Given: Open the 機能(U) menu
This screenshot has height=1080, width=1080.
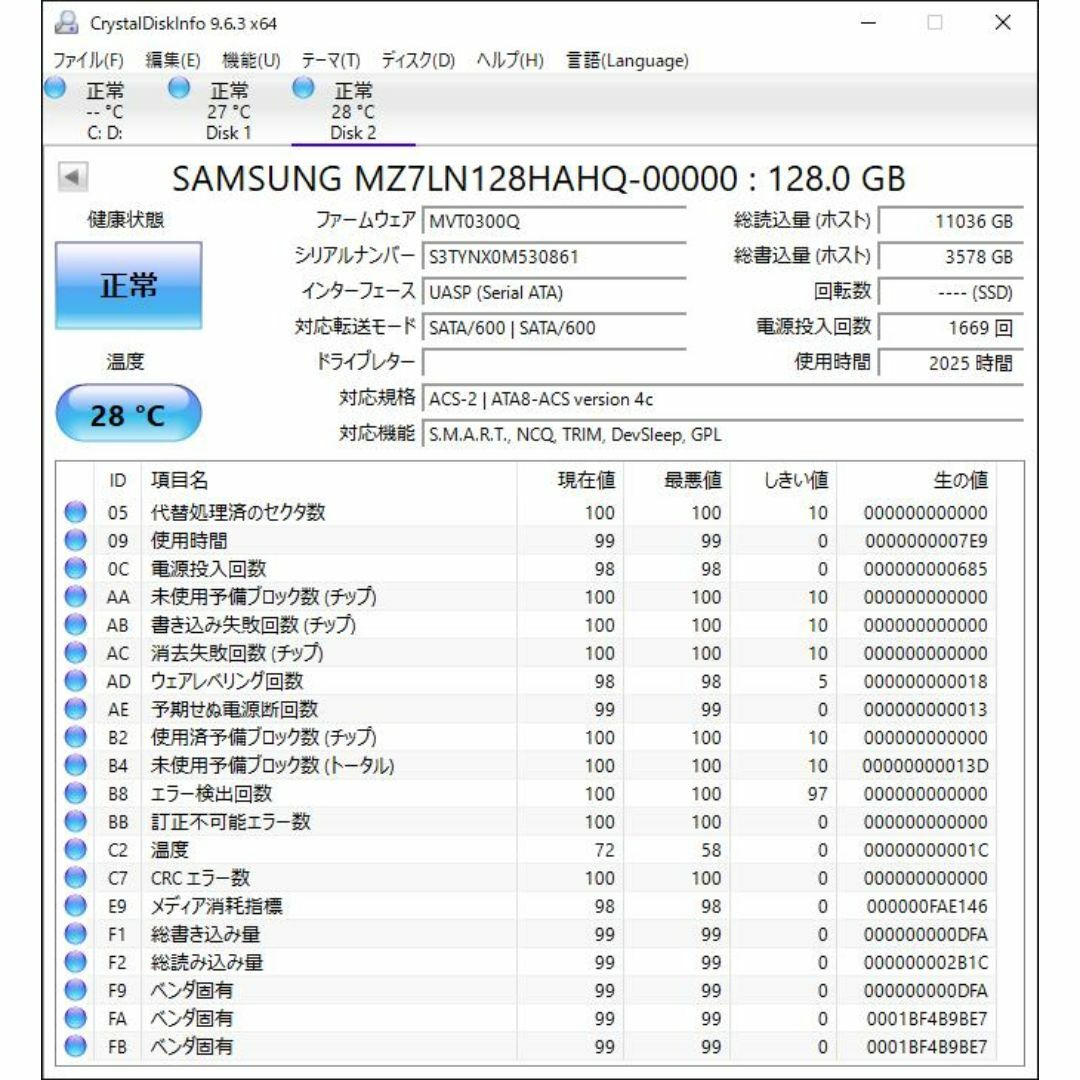Looking at the screenshot, I should tap(251, 61).
